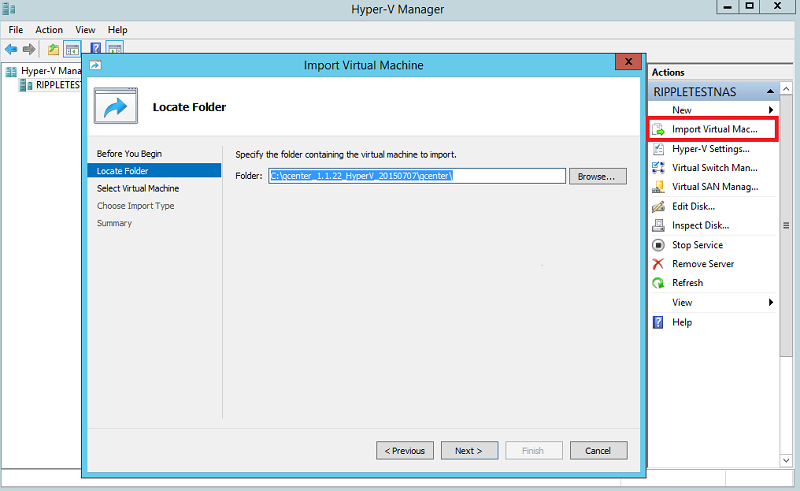Open the Help menu in menu bar
This screenshot has width=800, height=491.
(117, 30)
